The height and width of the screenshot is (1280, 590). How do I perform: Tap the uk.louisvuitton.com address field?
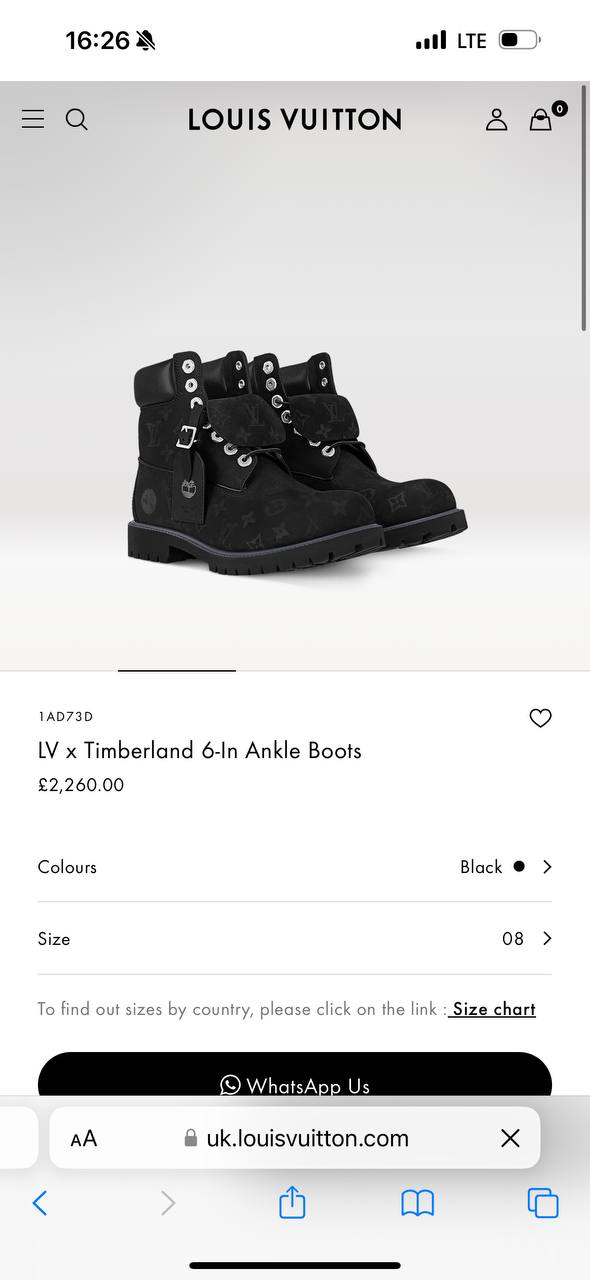click(x=295, y=1138)
